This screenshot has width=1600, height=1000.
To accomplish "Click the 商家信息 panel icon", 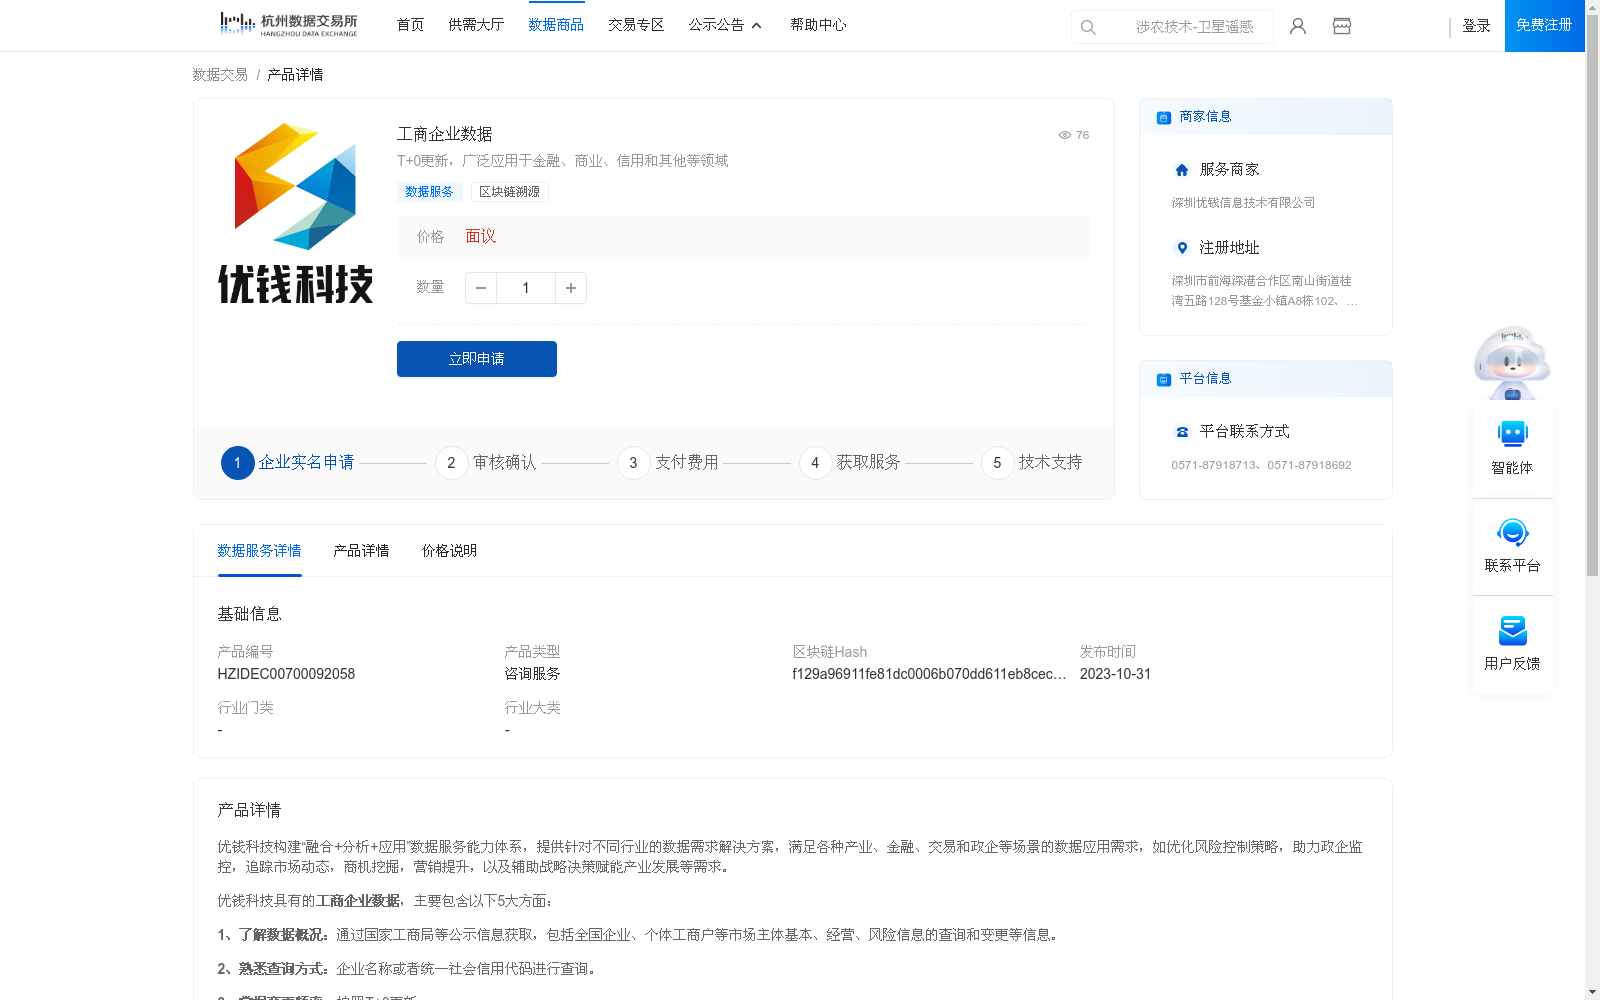I will click(x=1164, y=117).
